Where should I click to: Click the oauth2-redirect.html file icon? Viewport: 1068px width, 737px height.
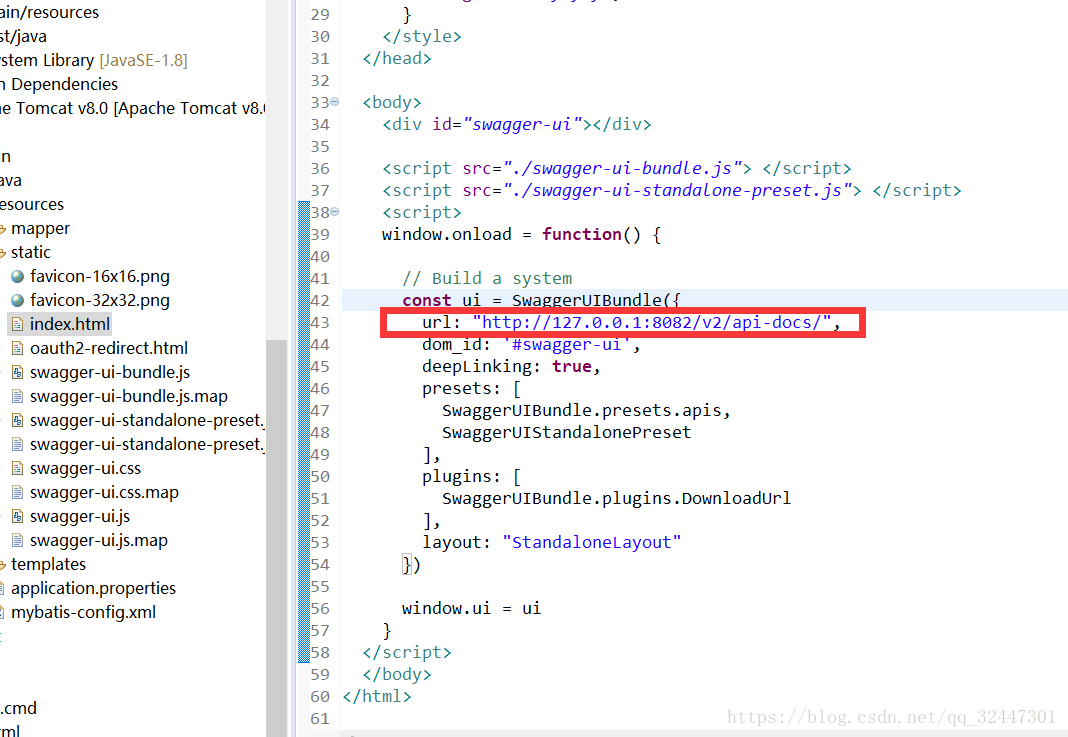[x=18, y=348]
